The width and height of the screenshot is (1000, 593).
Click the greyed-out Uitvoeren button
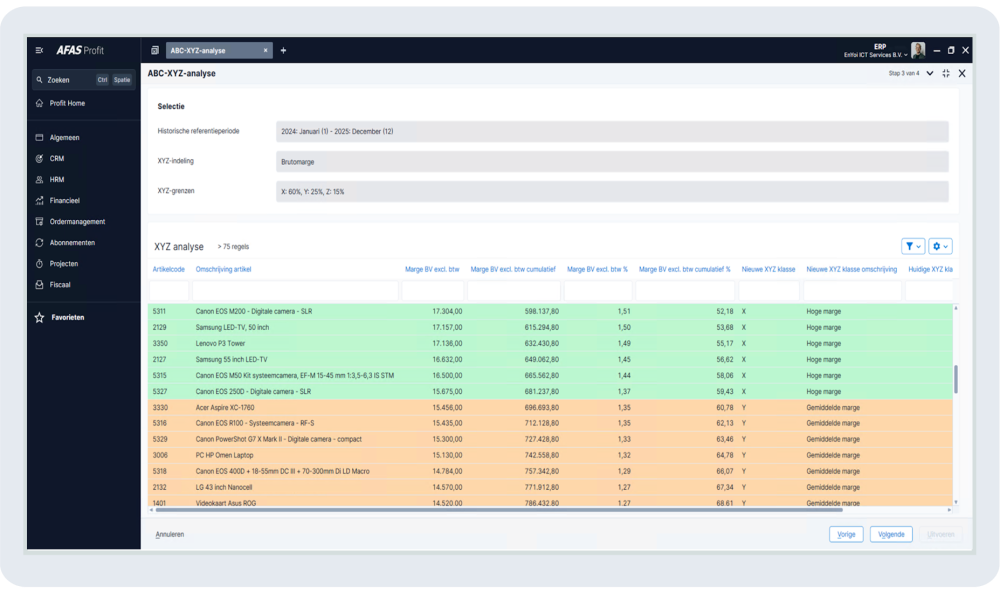tap(941, 534)
